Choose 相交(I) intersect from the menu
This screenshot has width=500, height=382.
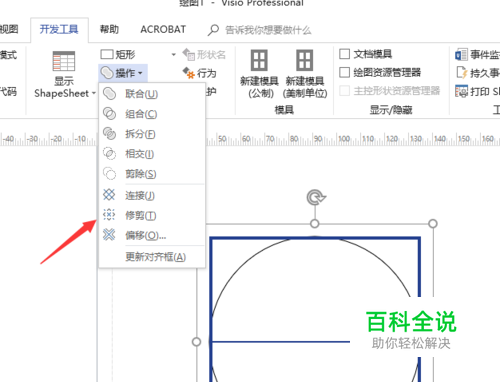(152, 154)
